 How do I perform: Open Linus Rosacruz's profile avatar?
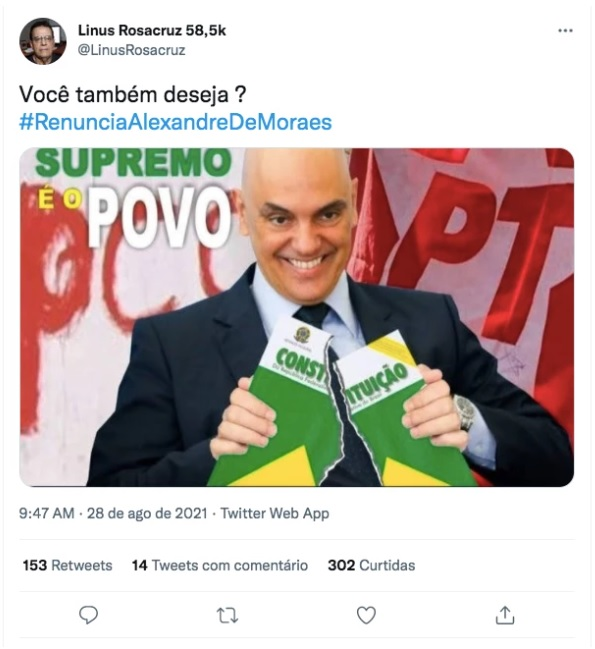click(43, 41)
